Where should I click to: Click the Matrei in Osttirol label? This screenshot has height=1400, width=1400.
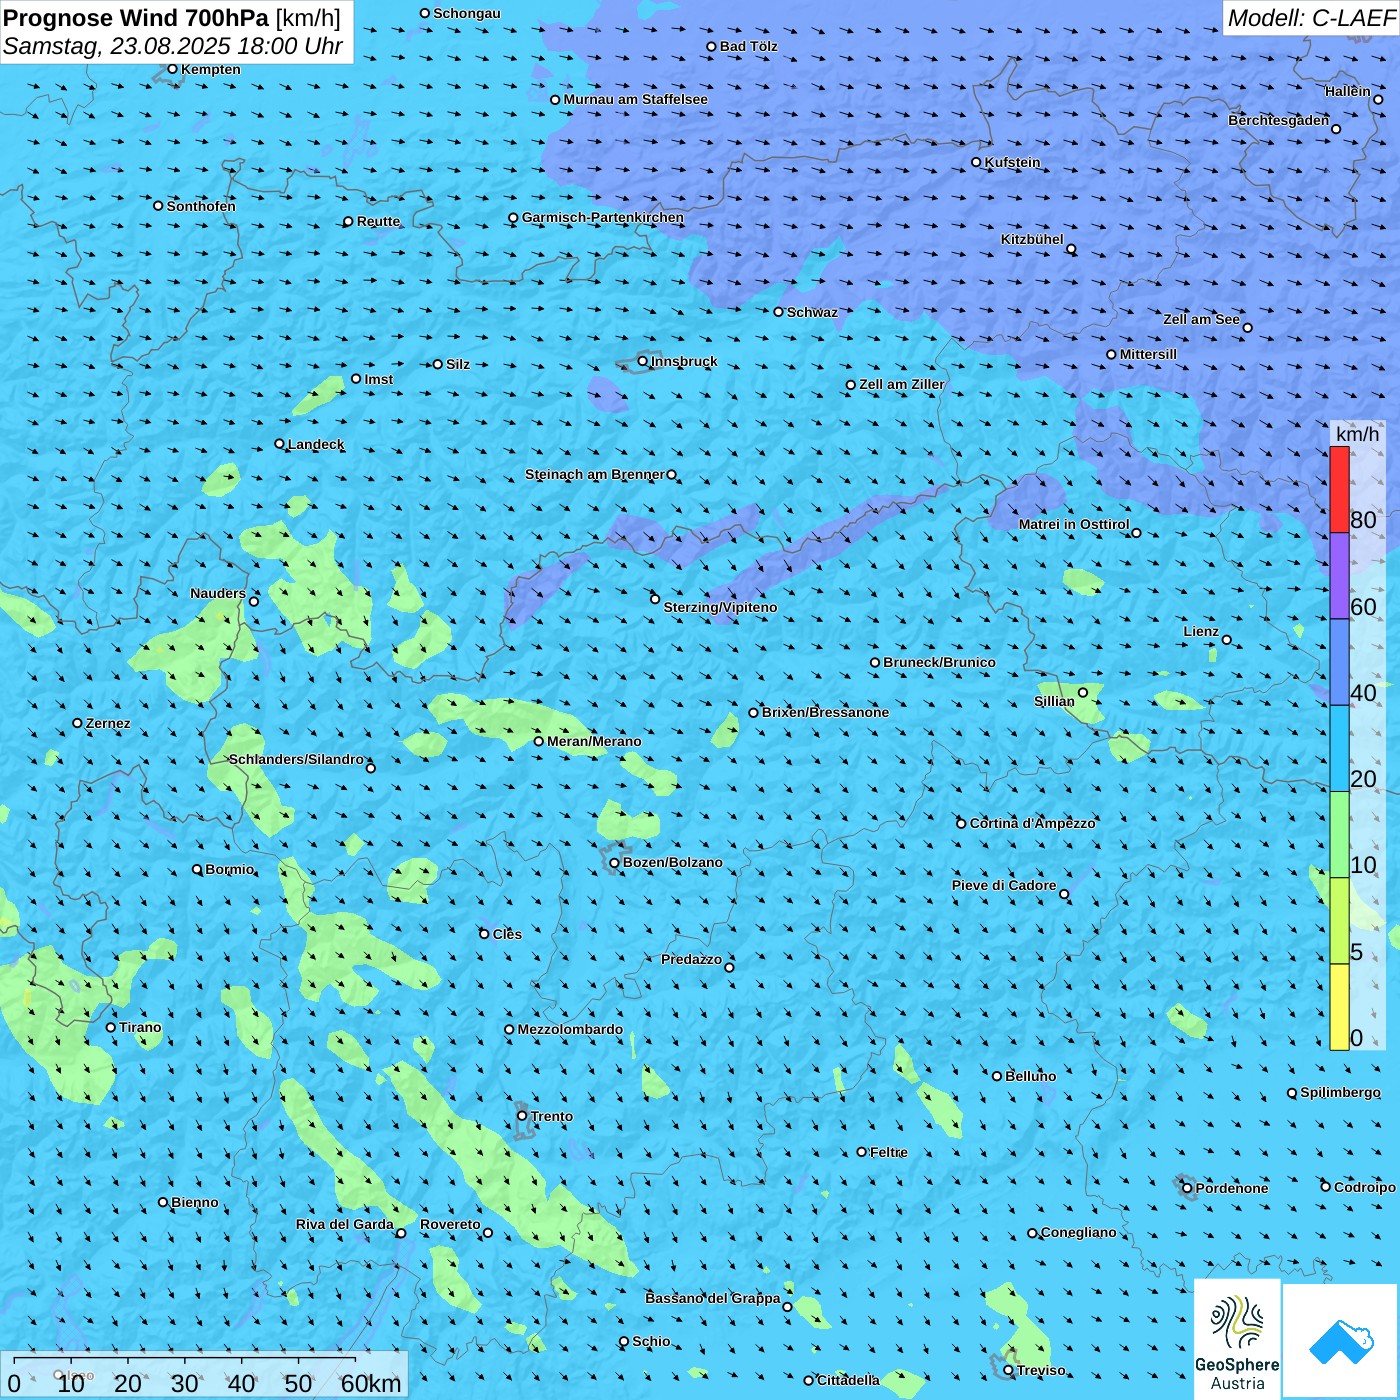(x=1074, y=524)
